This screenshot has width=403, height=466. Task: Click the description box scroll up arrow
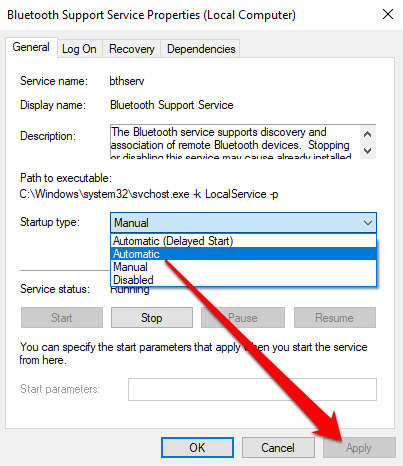point(368,134)
